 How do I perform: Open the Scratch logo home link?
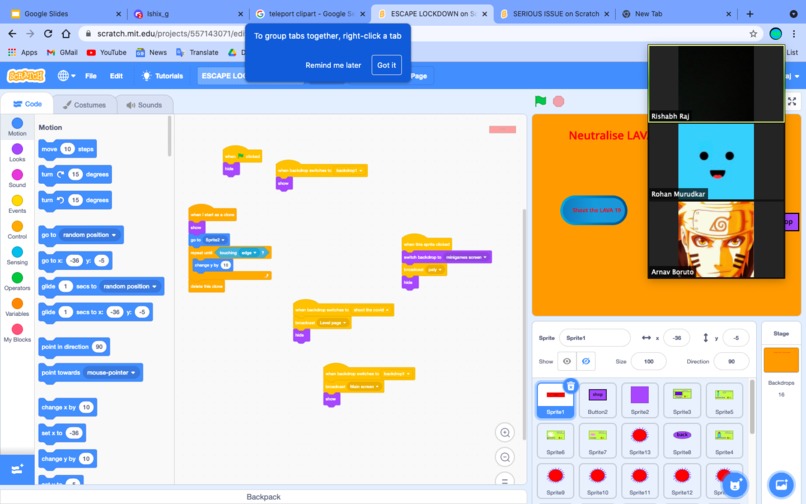[26, 76]
